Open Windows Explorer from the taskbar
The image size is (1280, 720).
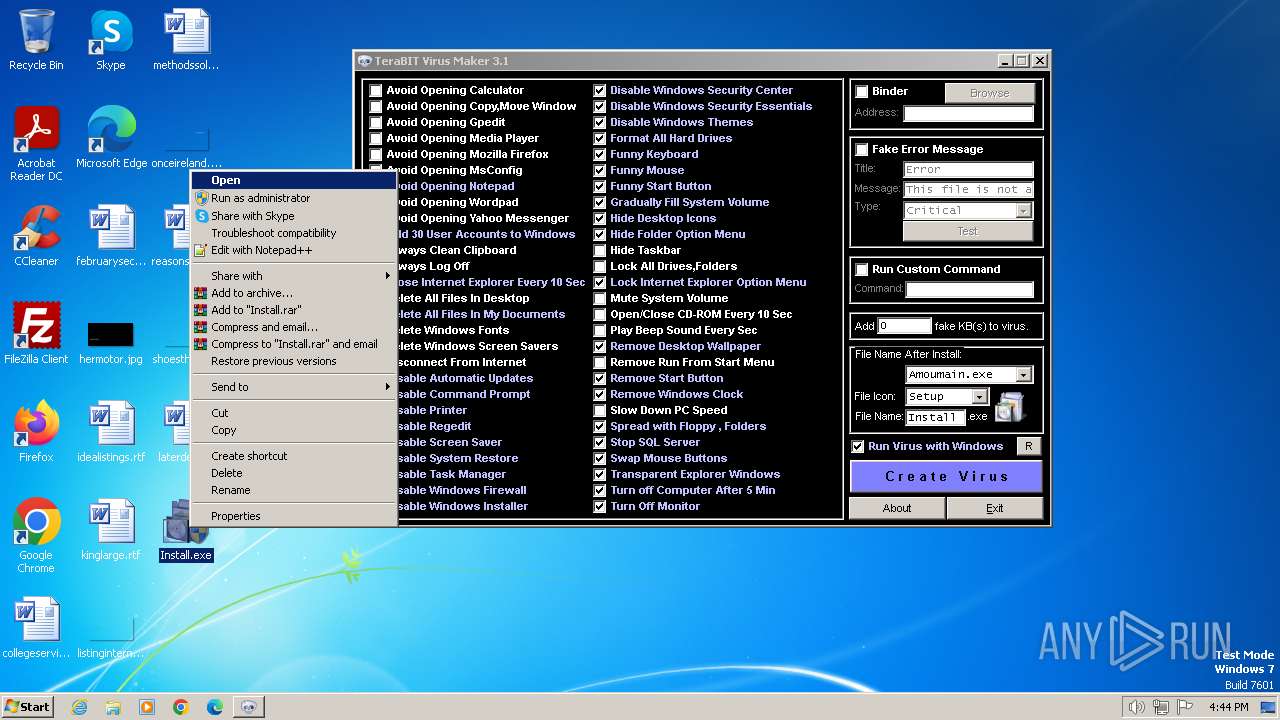(x=113, y=707)
